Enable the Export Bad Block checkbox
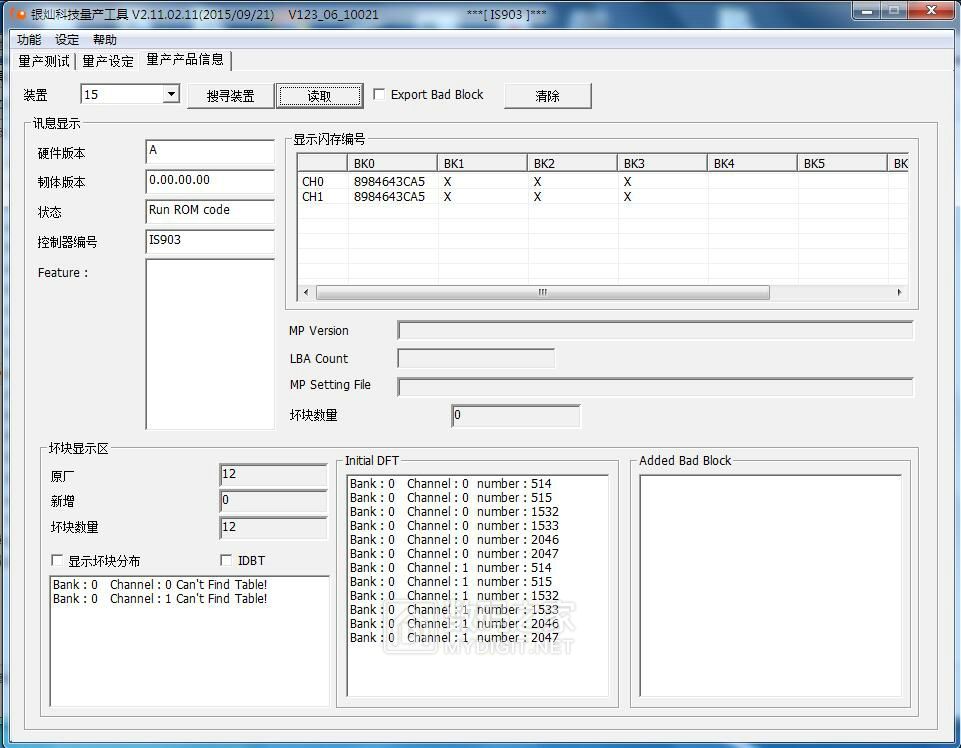Viewport: 961px width, 748px height. (x=379, y=94)
